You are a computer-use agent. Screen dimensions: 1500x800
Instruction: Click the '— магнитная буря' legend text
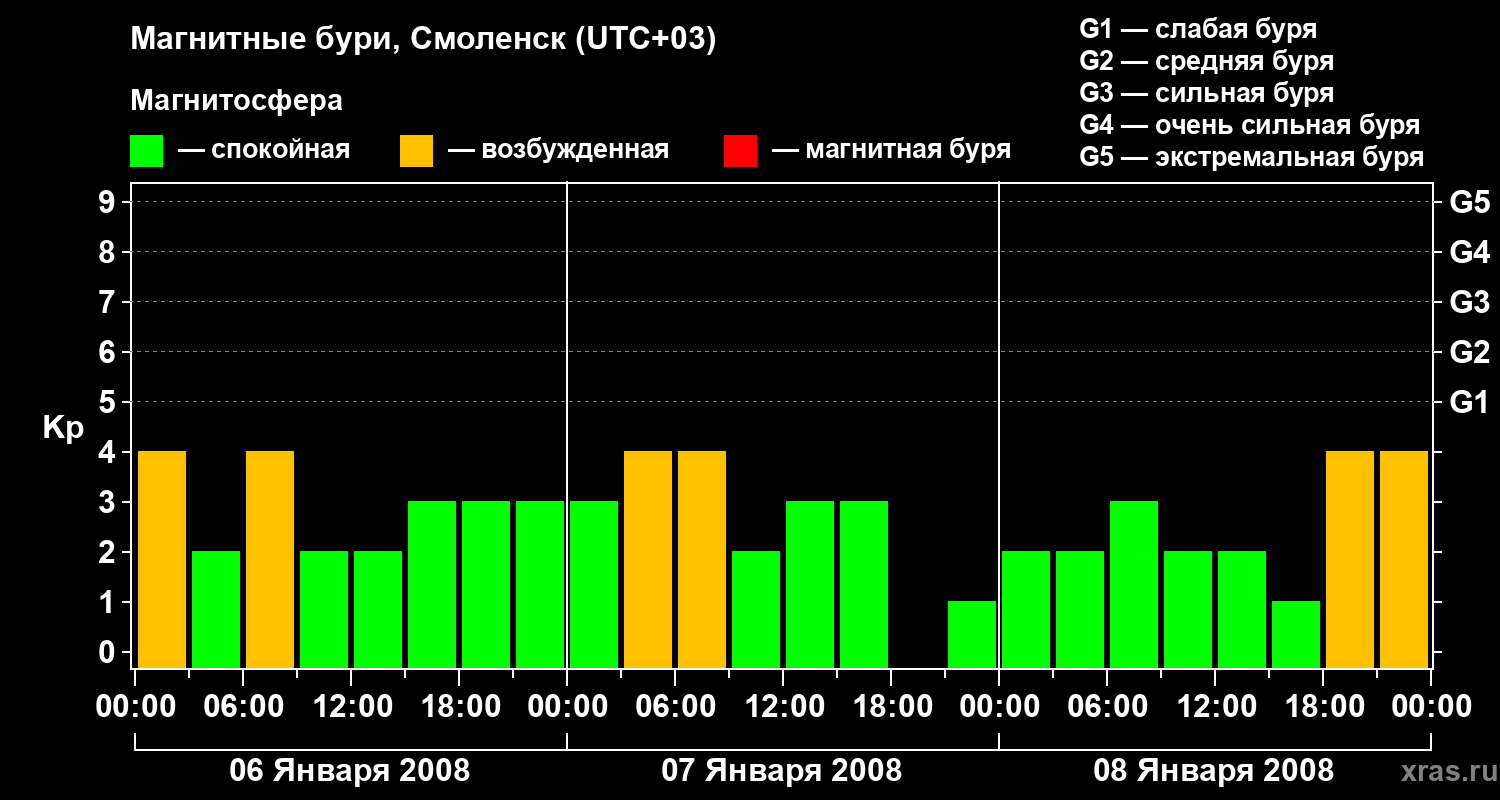pyautogui.click(x=892, y=151)
